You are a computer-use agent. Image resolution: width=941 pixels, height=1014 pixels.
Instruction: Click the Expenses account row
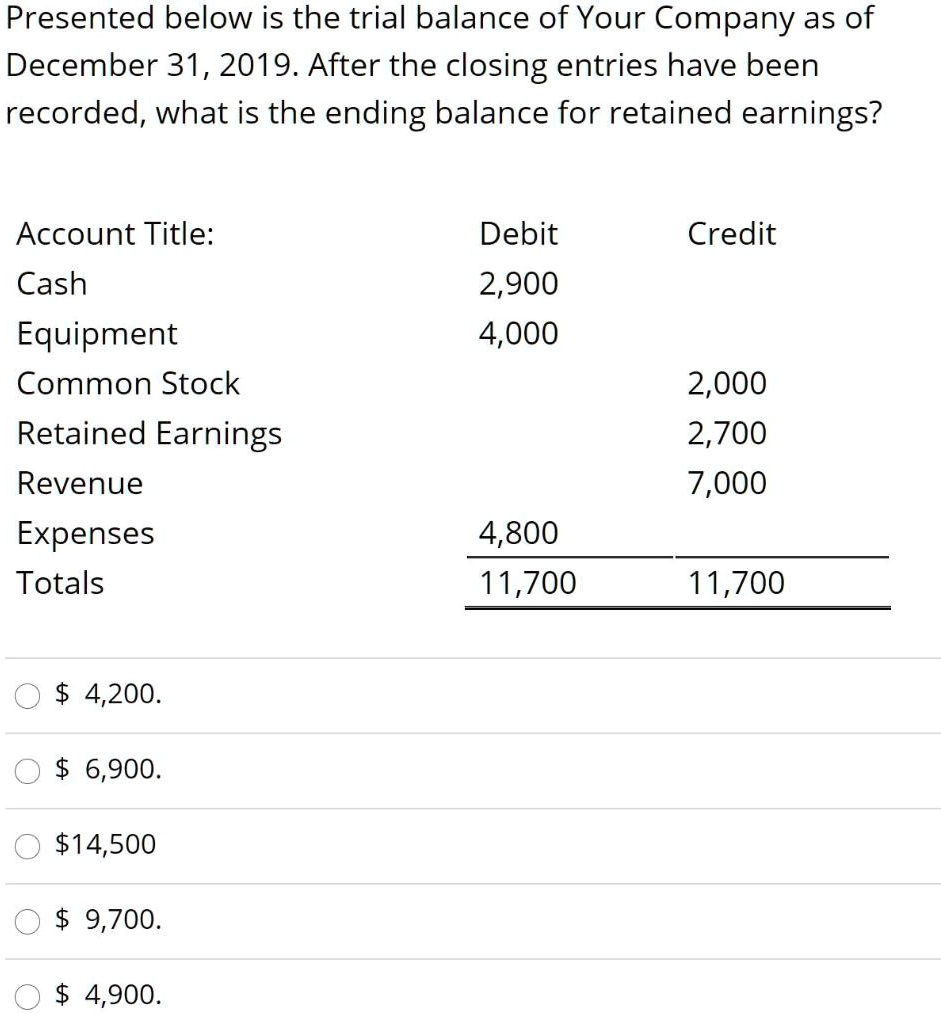click(x=85, y=534)
